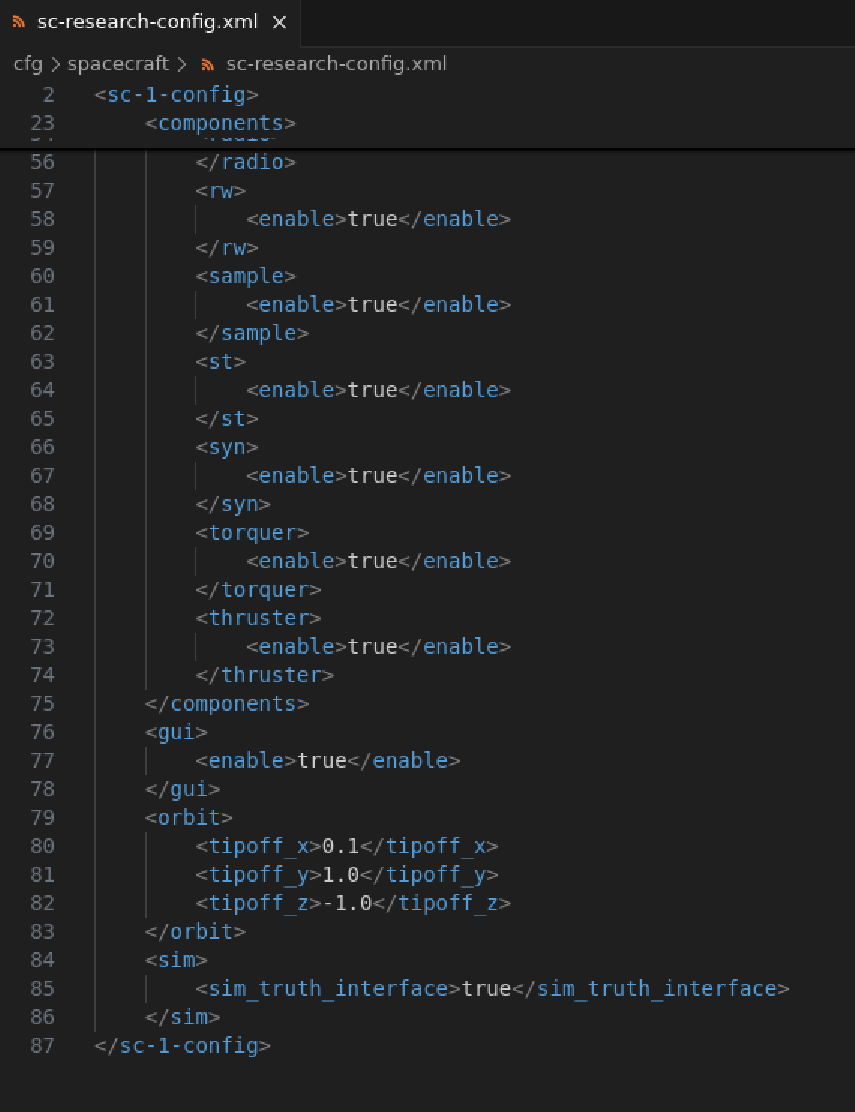Viewport: 855px width, 1112px height.
Task: Click the closing thruster tag
Action: click(264, 674)
